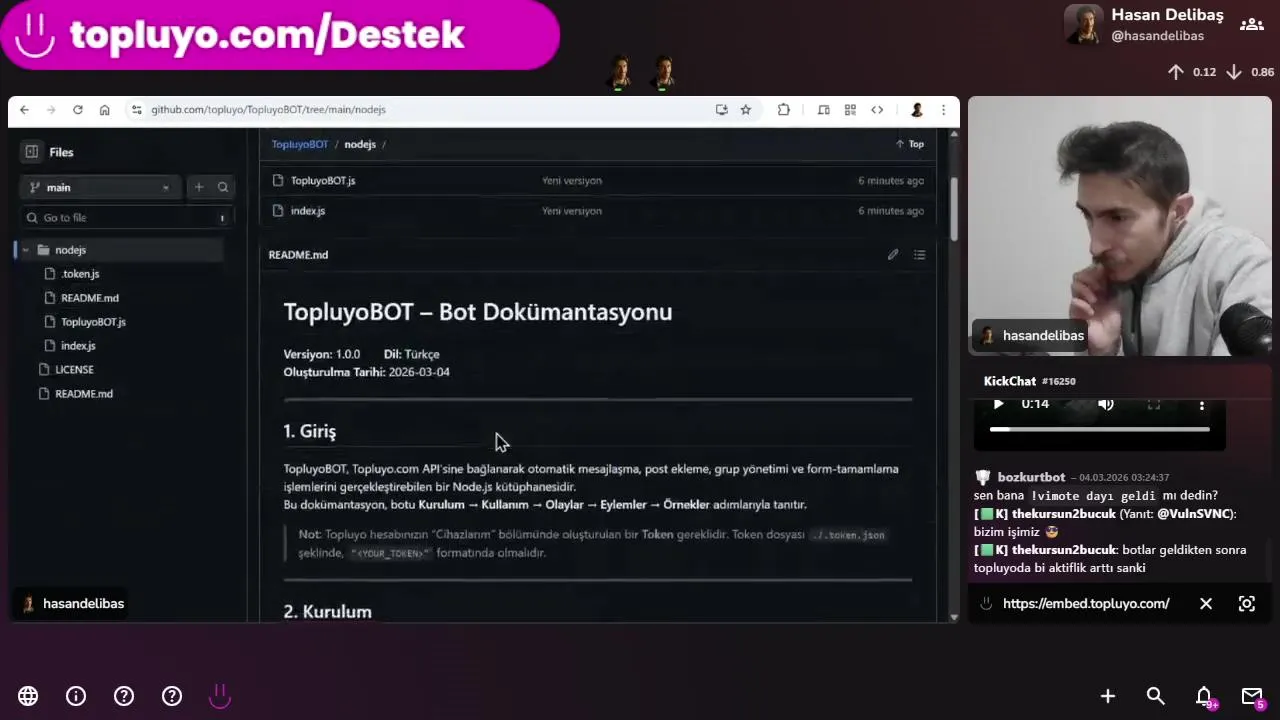Open .token.js in the file tree
1280x720 pixels.
pos(80,274)
